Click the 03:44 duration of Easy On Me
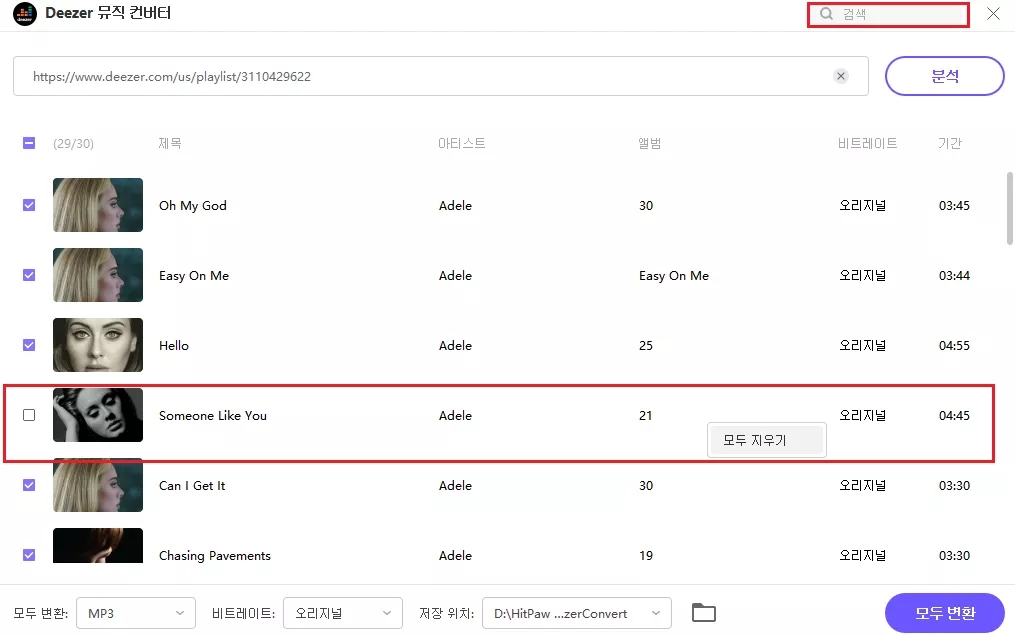The image size is (1015, 635). (x=954, y=276)
